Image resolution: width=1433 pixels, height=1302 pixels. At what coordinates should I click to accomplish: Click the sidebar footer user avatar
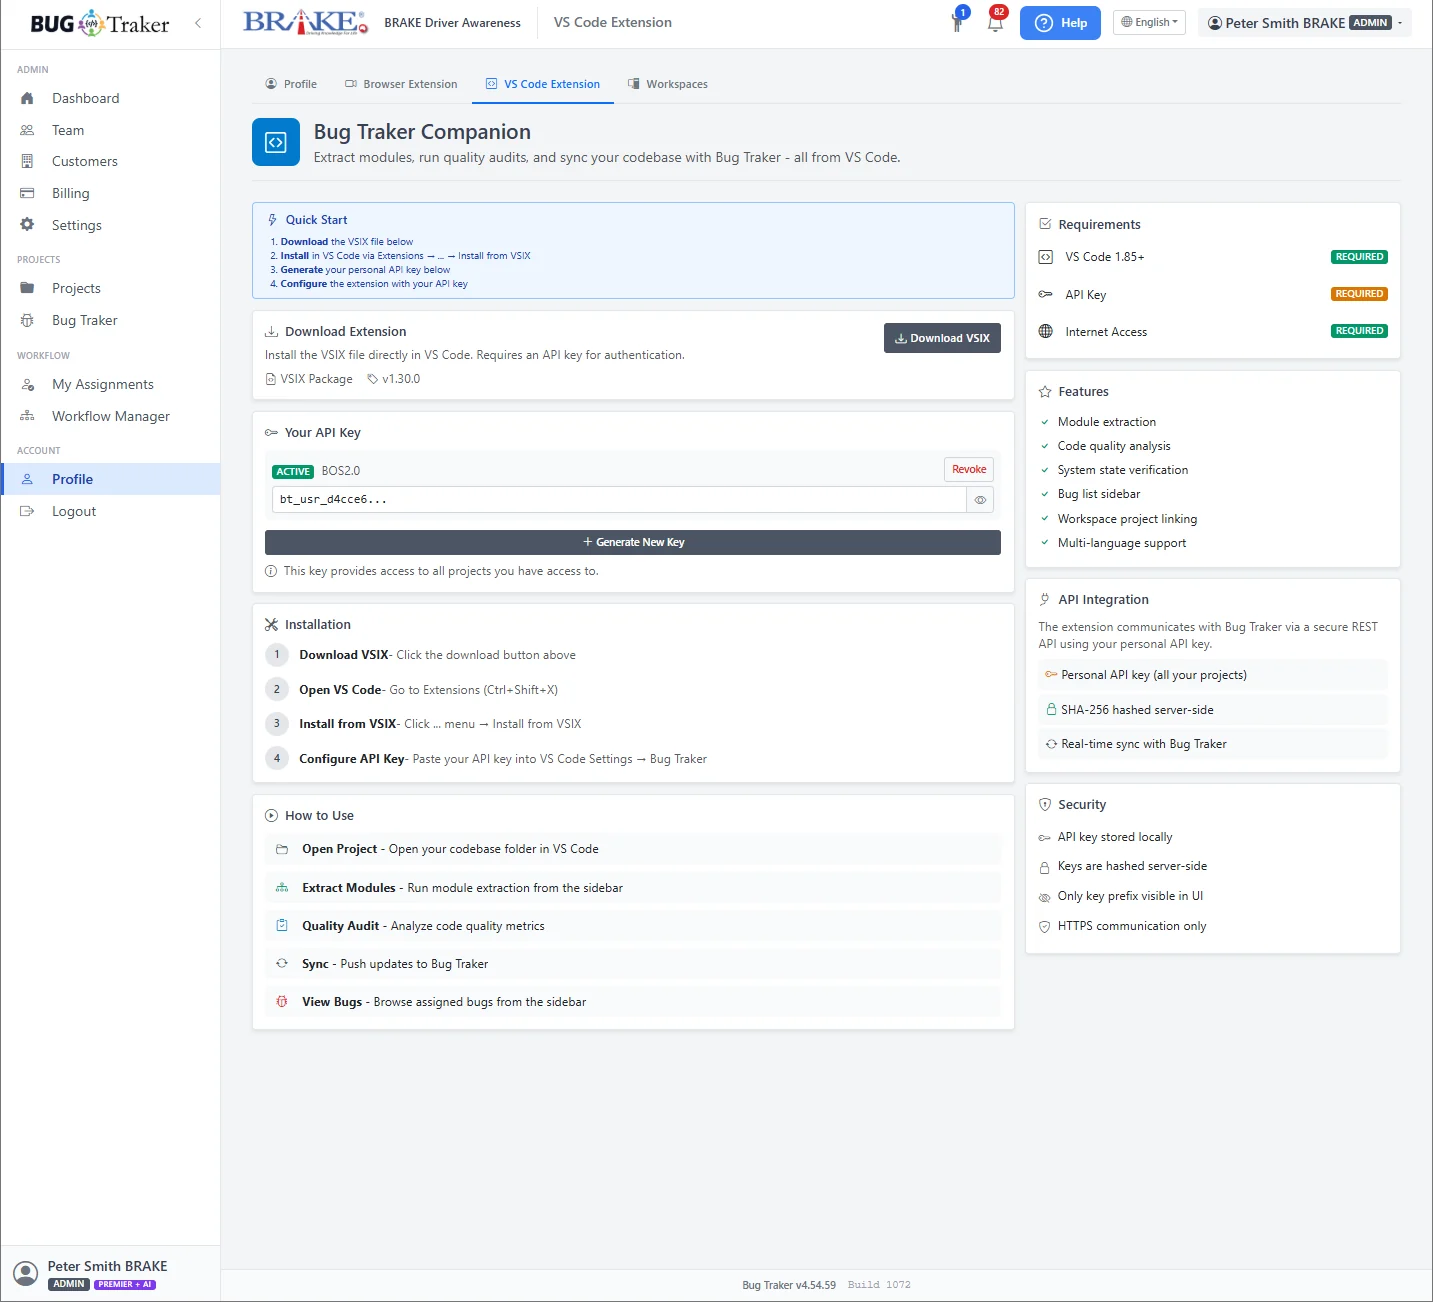click(x=25, y=1274)
